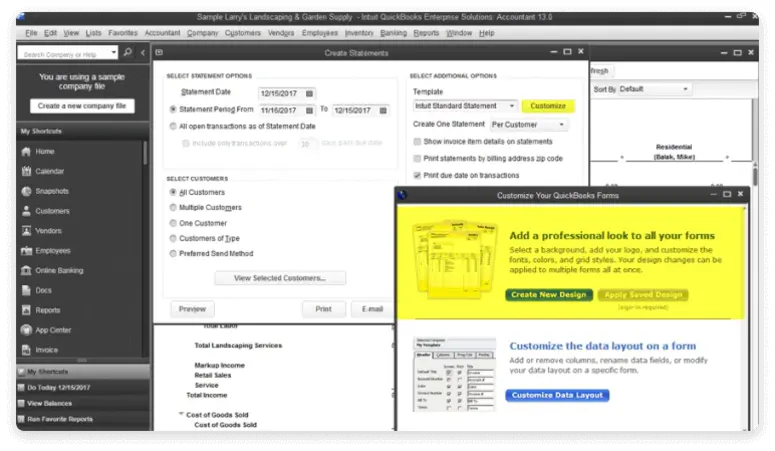Open Customers in the shortcuts sidebar
775x451 pixels.
coord(52,211)
